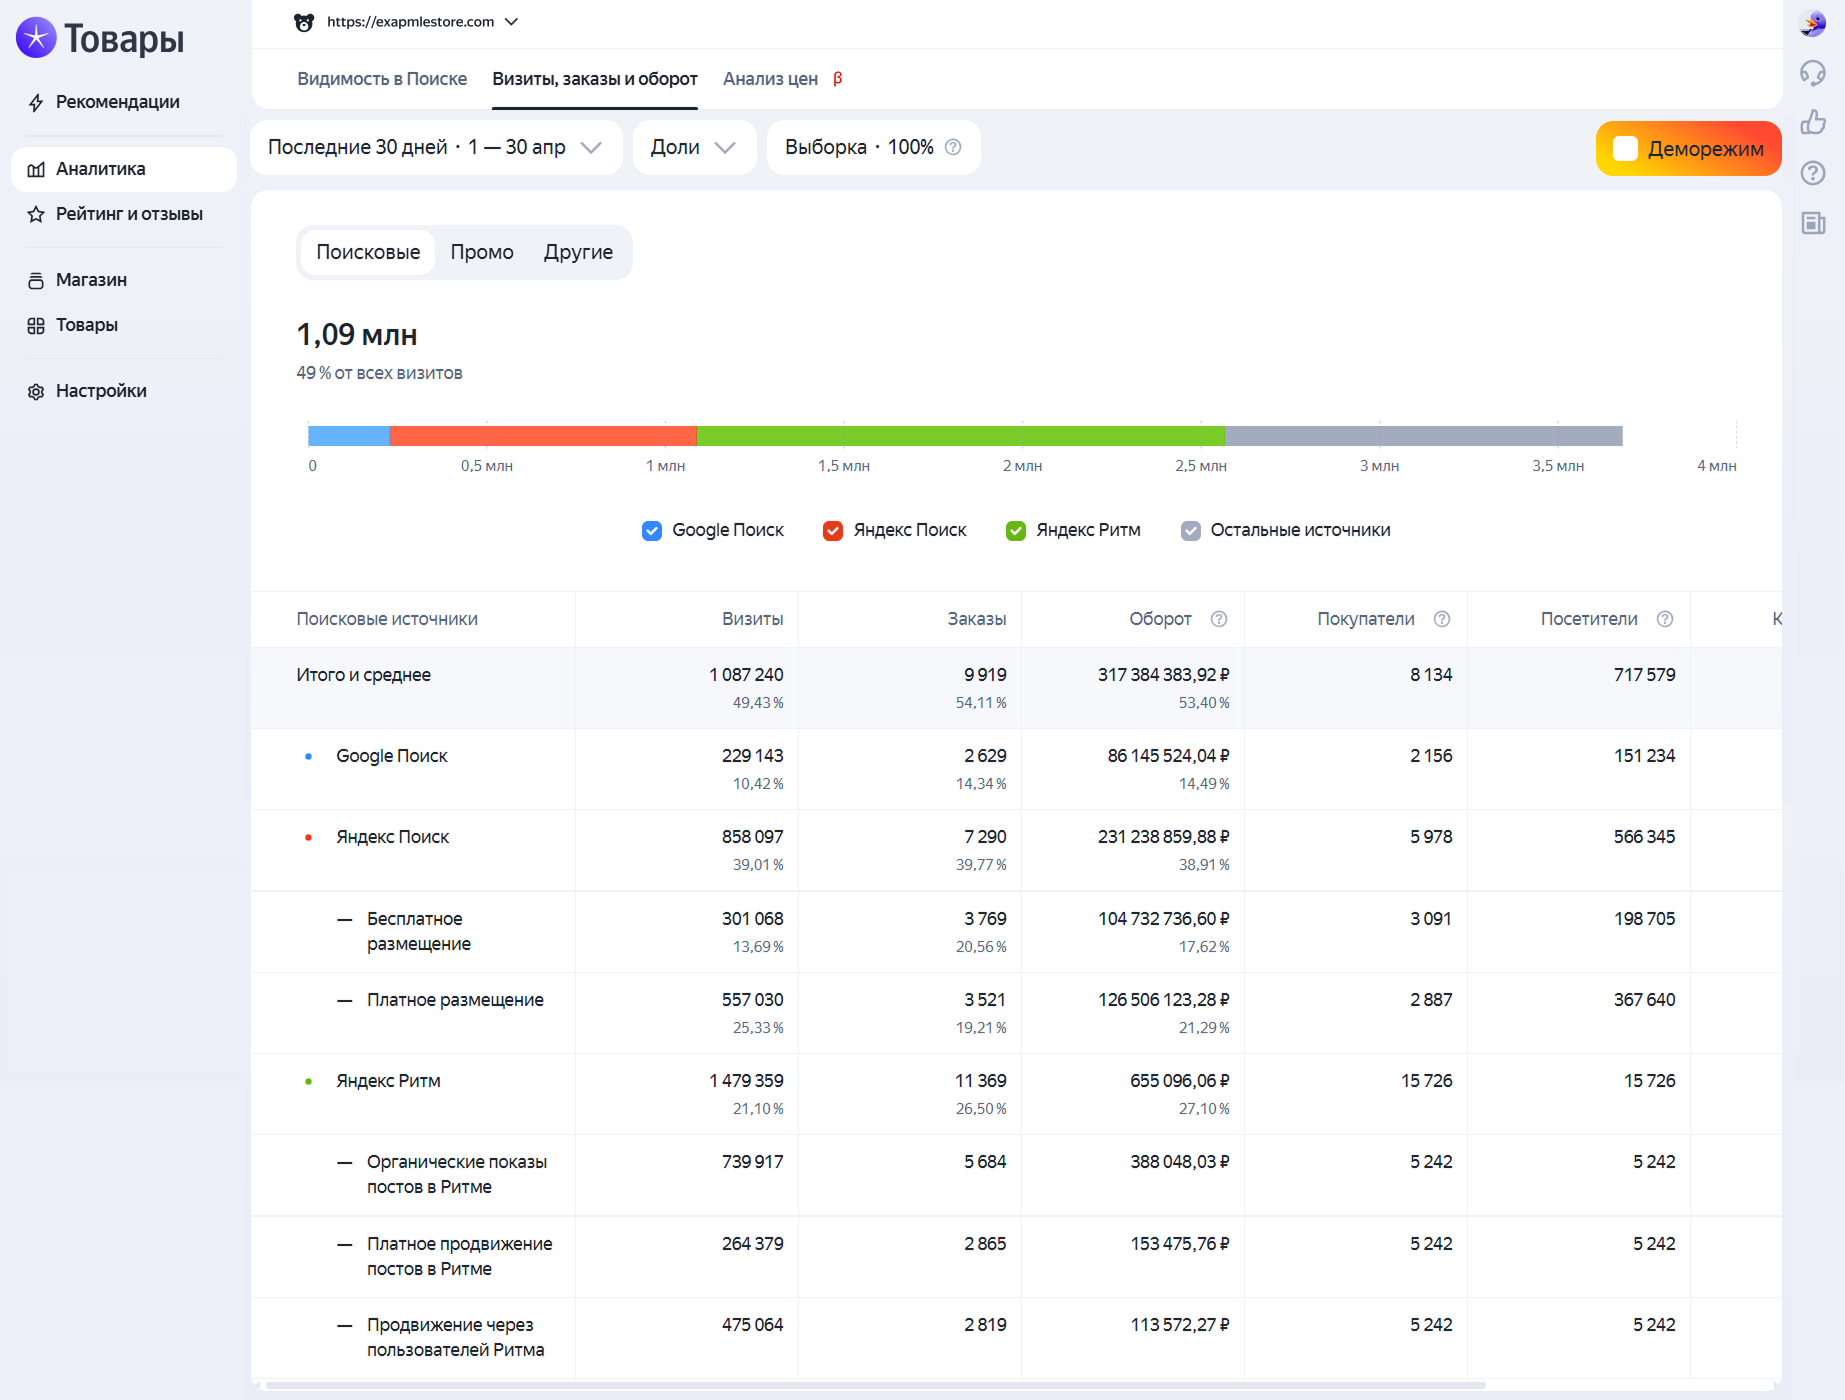The height and width of the screenshot is (1400, 1845).
Task: Select the Яндекс Поиск table row
Action: click(1016, 850)
